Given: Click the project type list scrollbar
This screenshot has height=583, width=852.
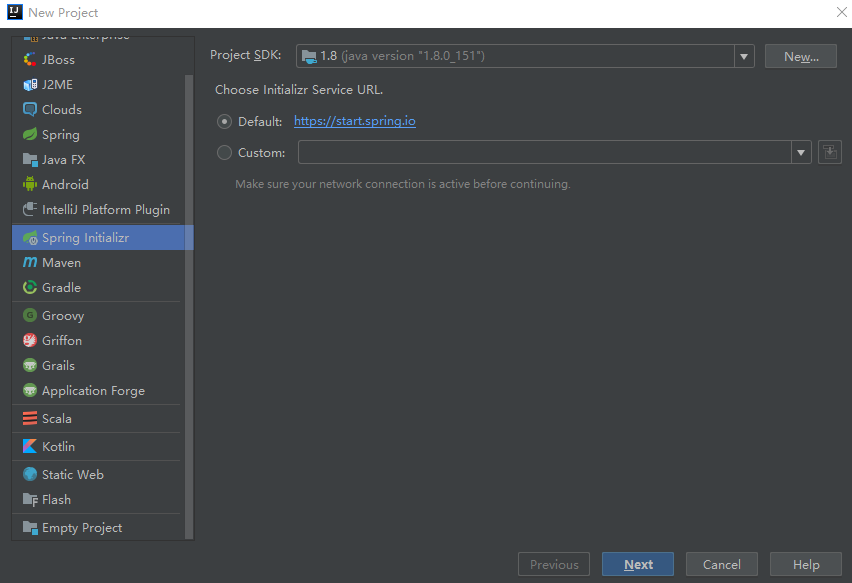Looking at the screenshot, I should pyautogui.click(x=189, y=306).
